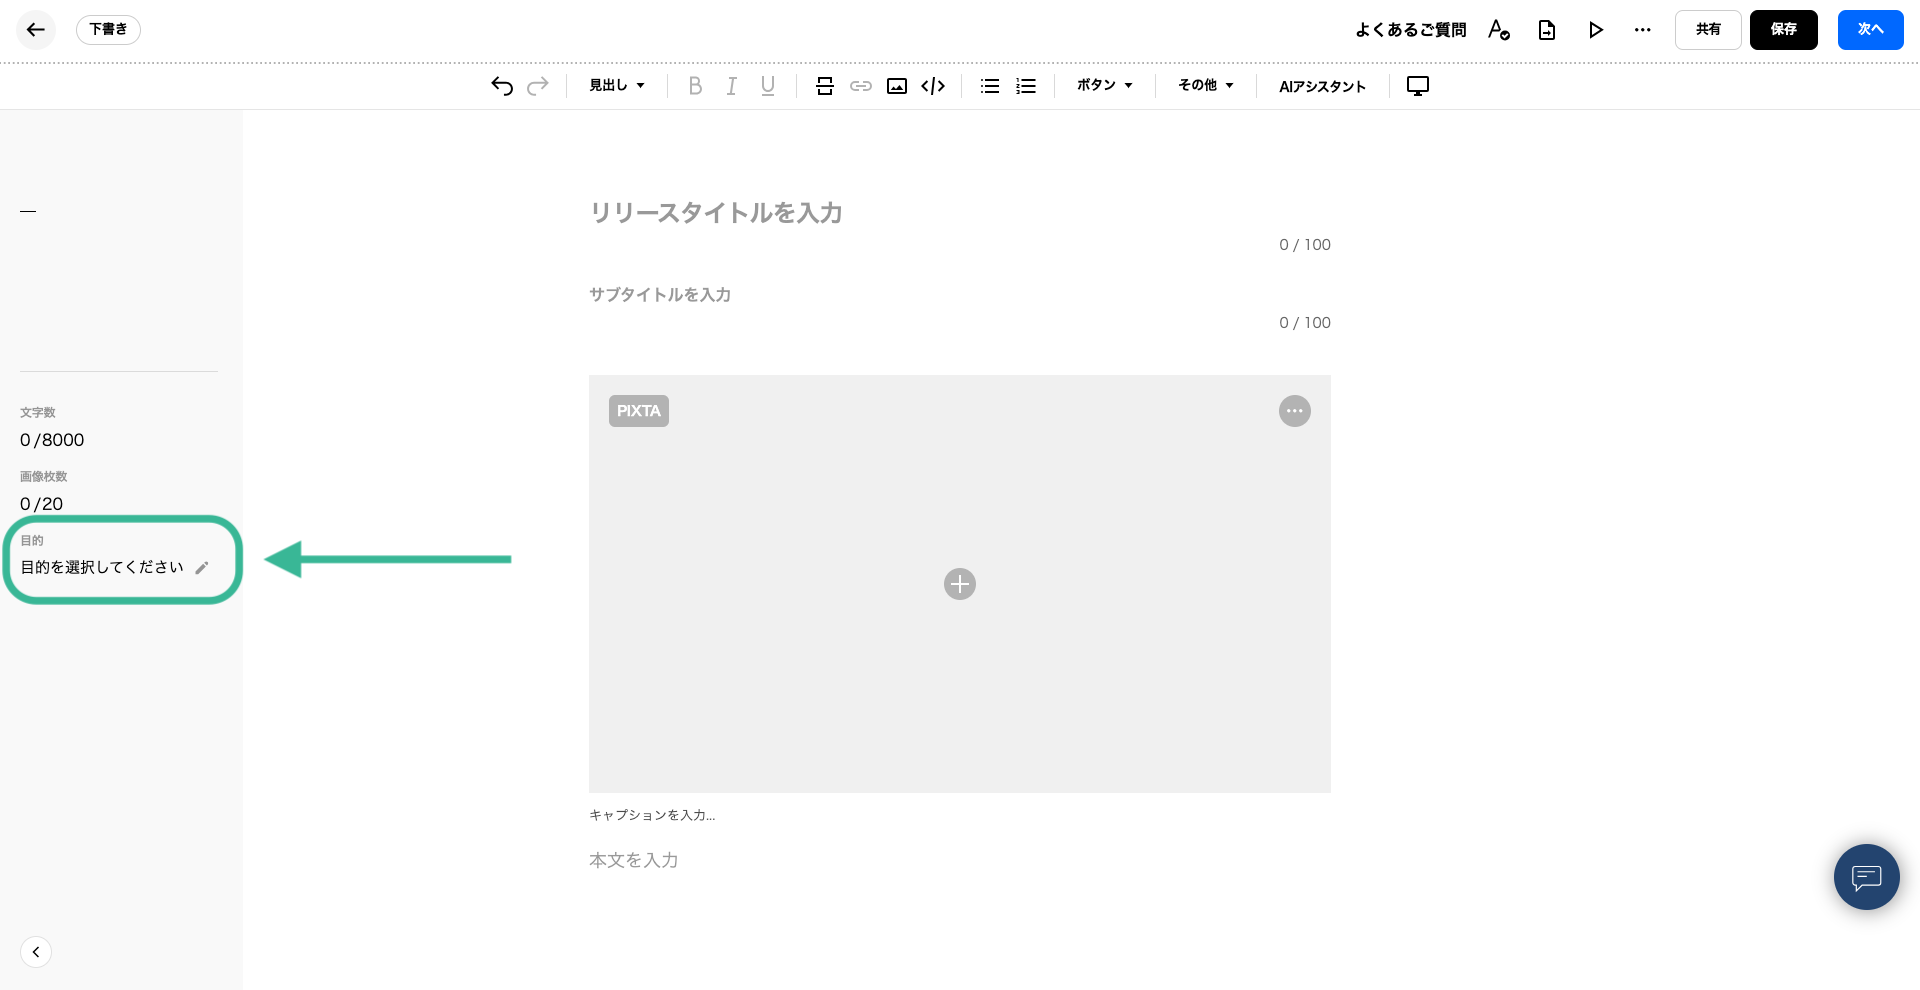Click the document file icon
Screen dimensions: 1920x990
coord(1547,30)
